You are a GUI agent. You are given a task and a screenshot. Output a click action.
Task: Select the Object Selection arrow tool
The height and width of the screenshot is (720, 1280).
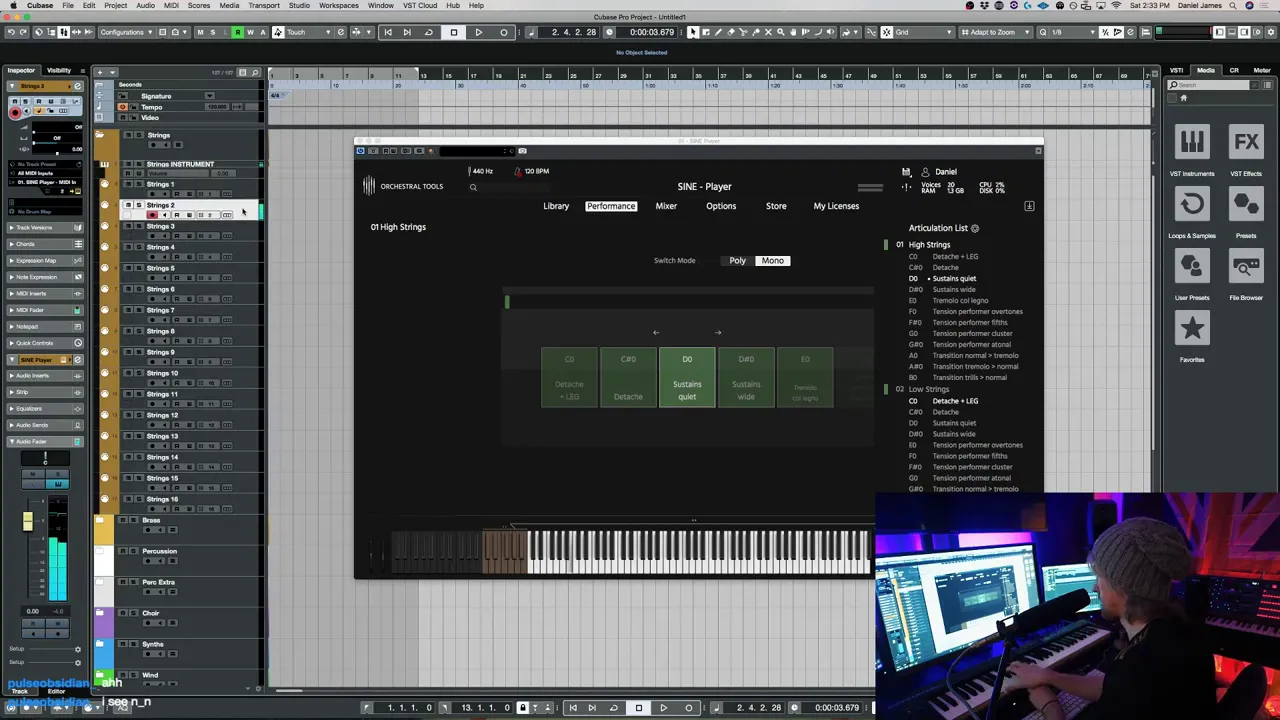[x=693, y=32]
